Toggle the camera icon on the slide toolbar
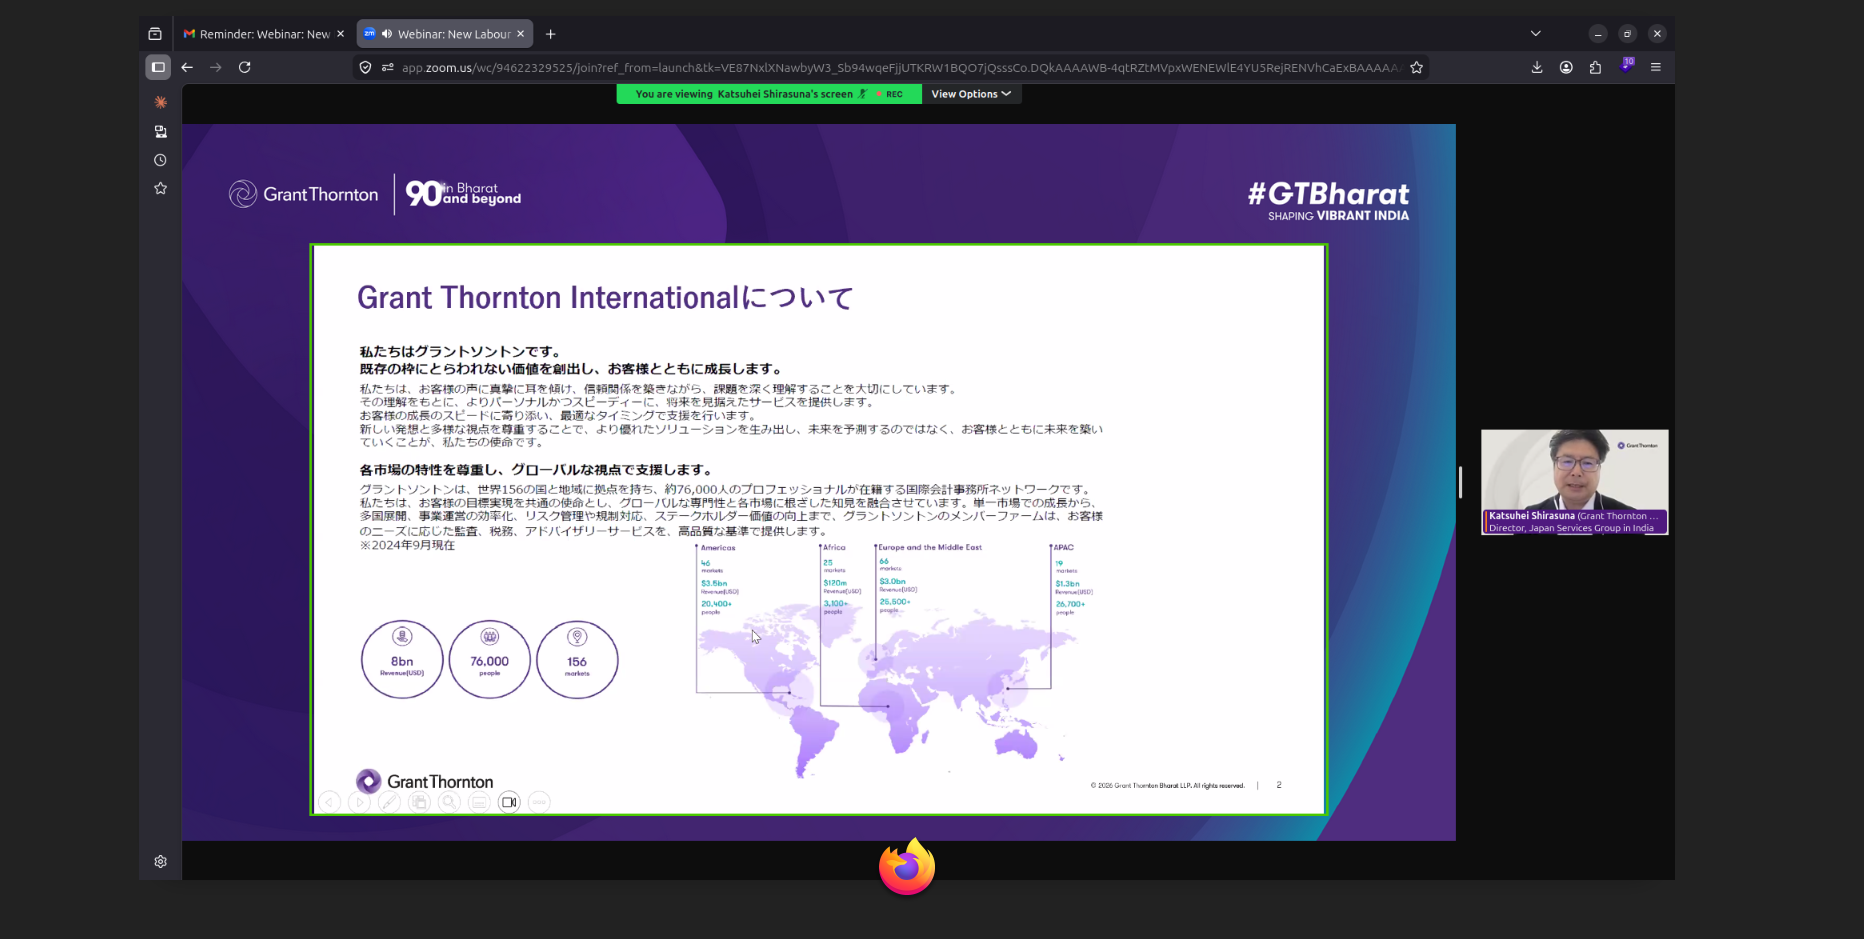This screenshot has width=1864, height=939. pos(509,802)
